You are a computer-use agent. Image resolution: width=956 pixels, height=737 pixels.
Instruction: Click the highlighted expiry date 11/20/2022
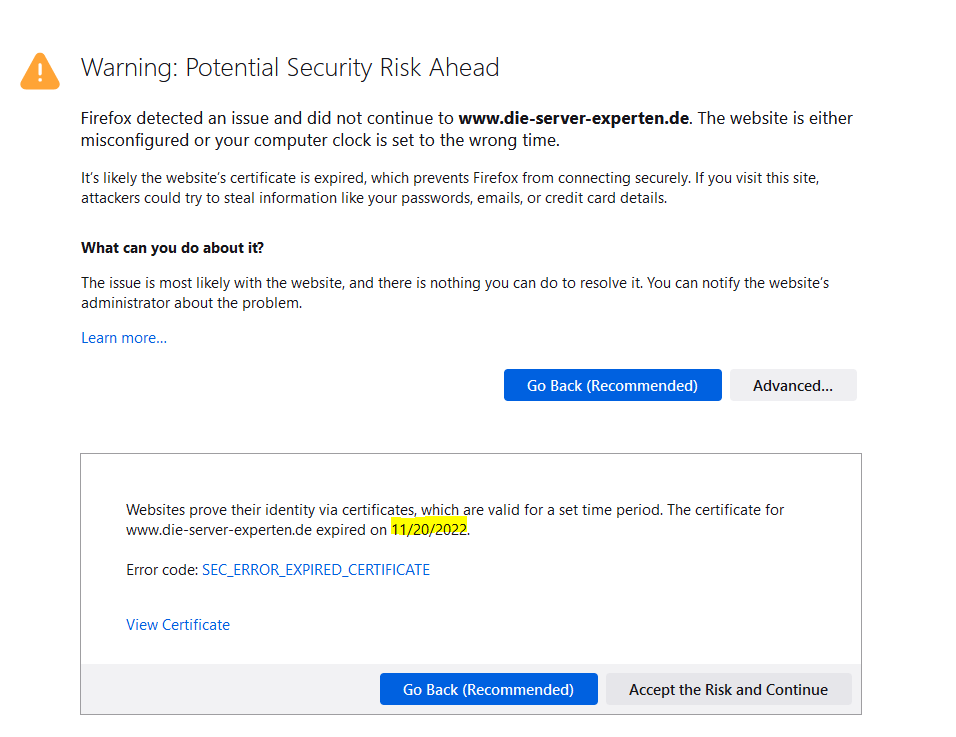[x=429, y=530]
